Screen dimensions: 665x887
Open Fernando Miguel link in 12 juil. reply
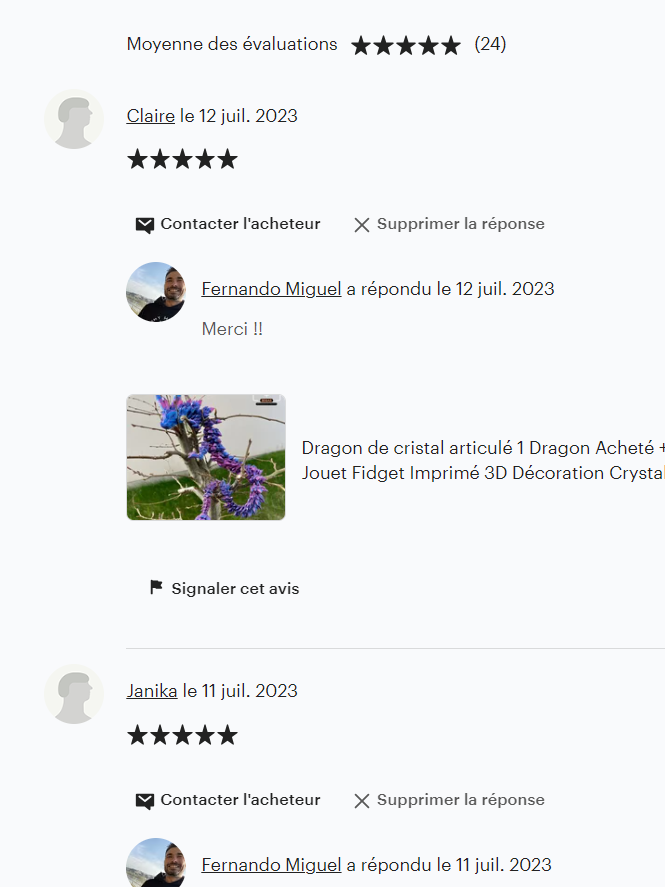coord(271,289)
